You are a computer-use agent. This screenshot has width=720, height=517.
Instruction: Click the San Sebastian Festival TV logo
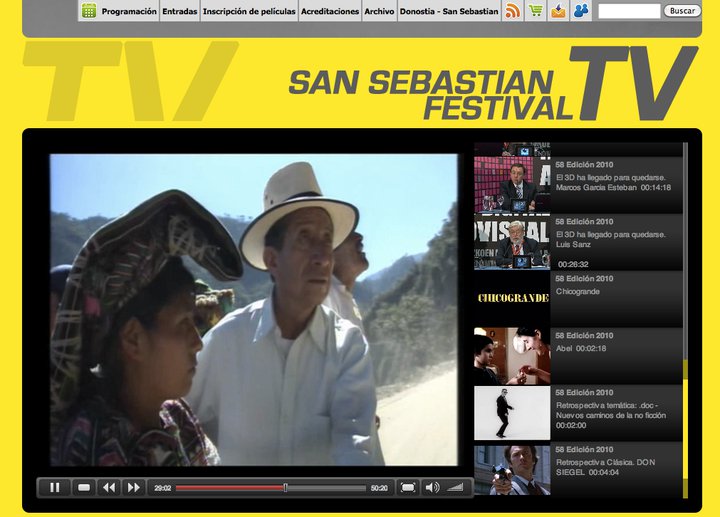point(494,83)
